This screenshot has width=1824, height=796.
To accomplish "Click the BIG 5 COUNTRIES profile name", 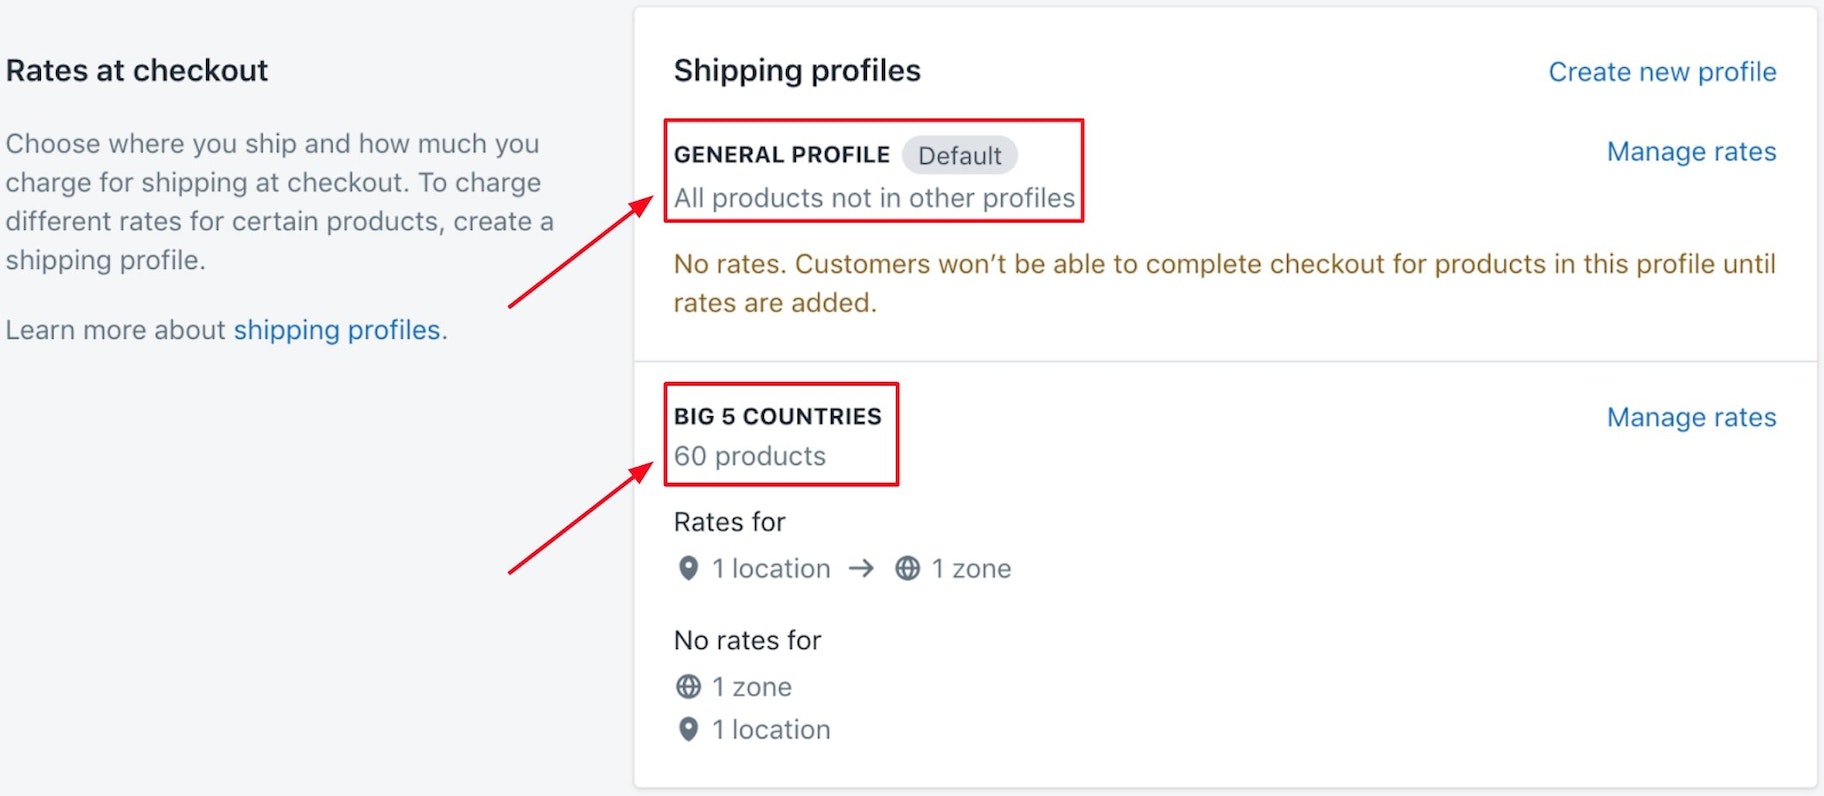I will (x=777, y=416).
